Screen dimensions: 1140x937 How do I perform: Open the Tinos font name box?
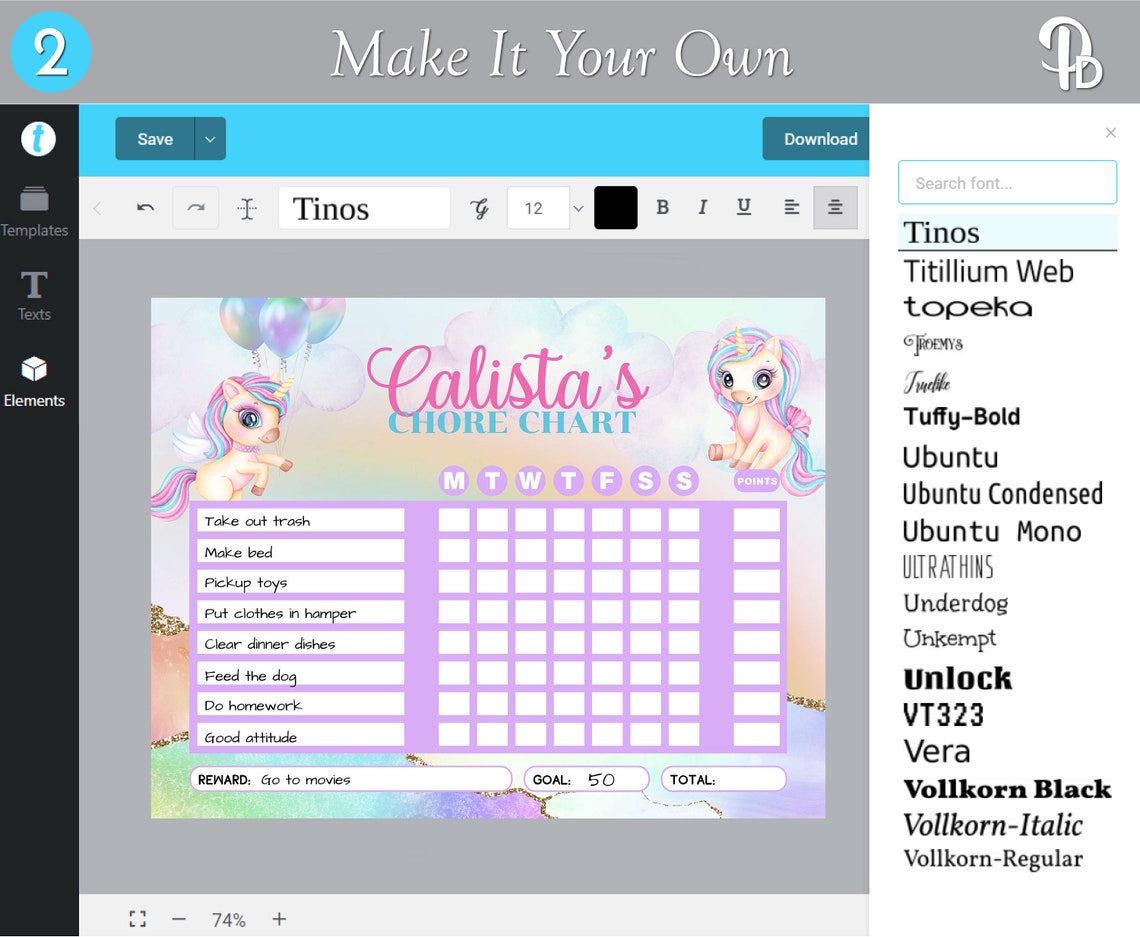pos(364,207)
